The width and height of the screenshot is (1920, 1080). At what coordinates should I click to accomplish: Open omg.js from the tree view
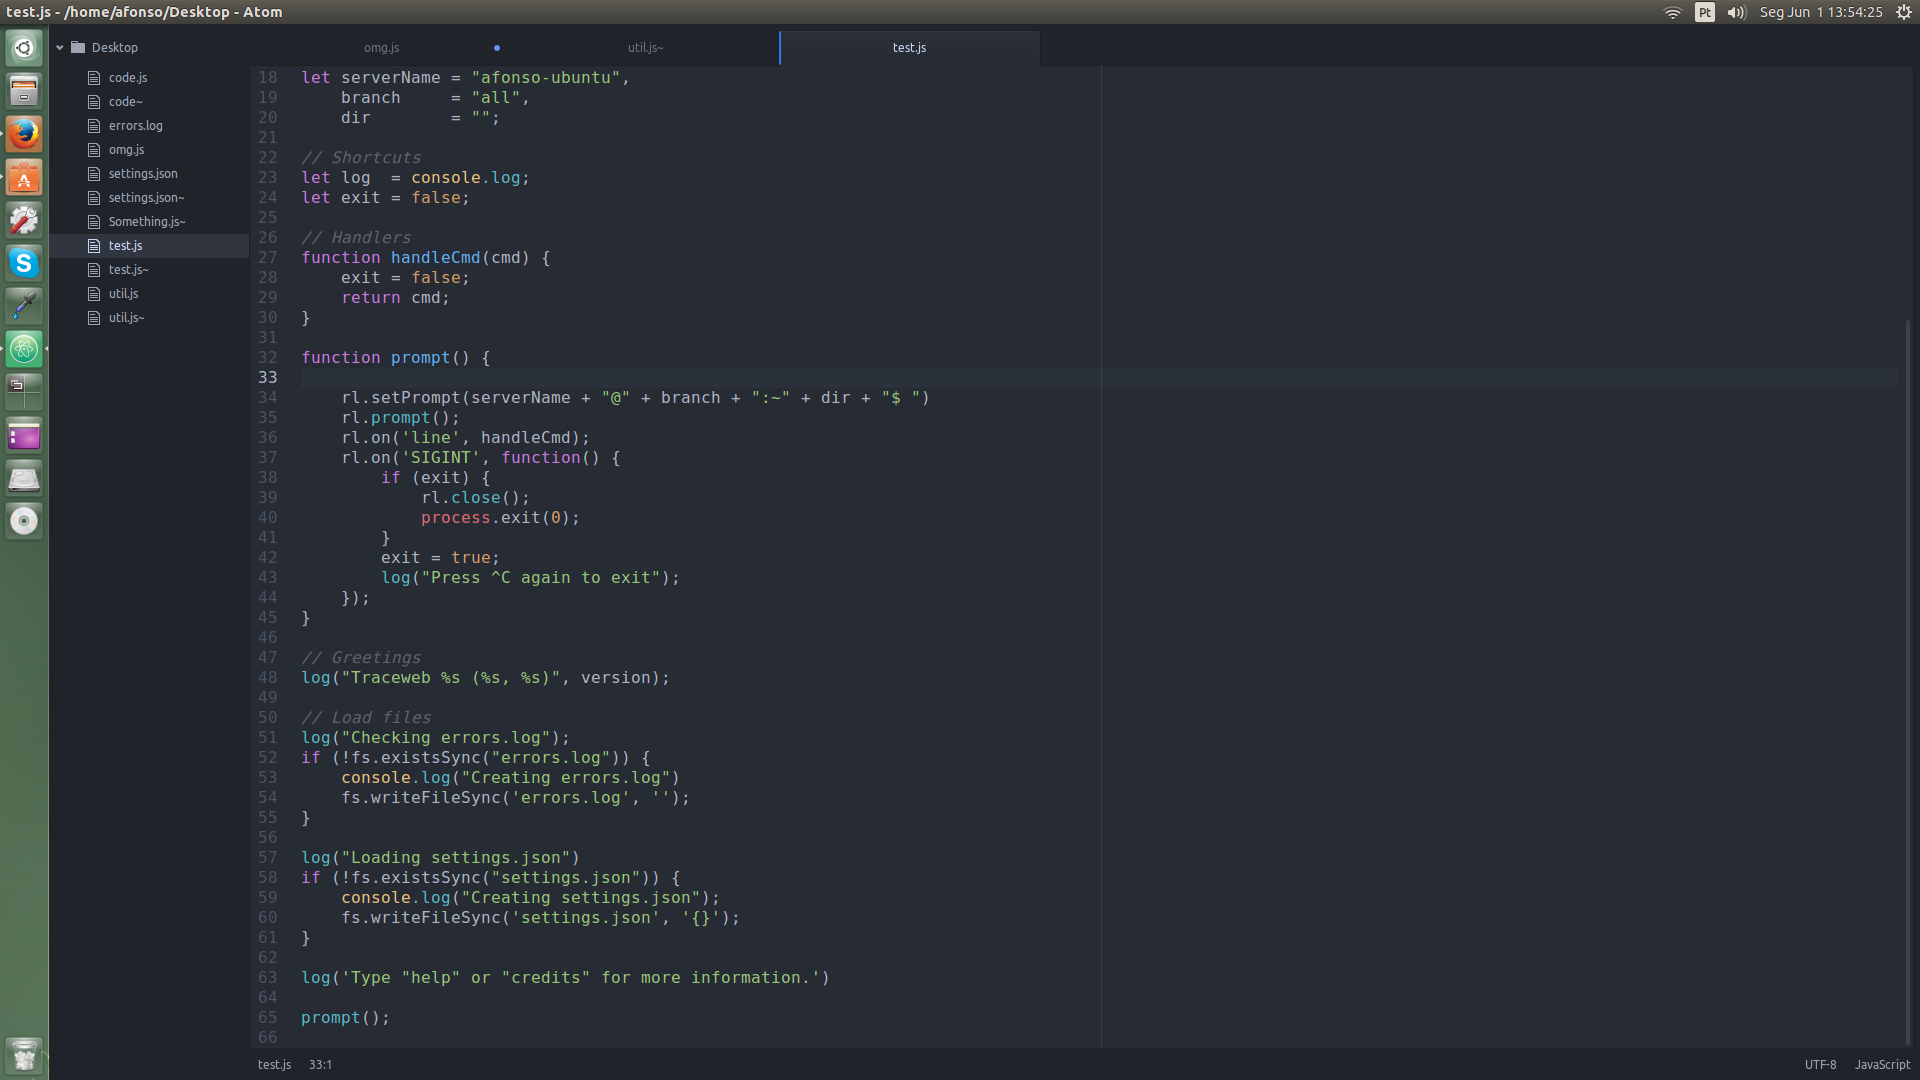(127, 149)
